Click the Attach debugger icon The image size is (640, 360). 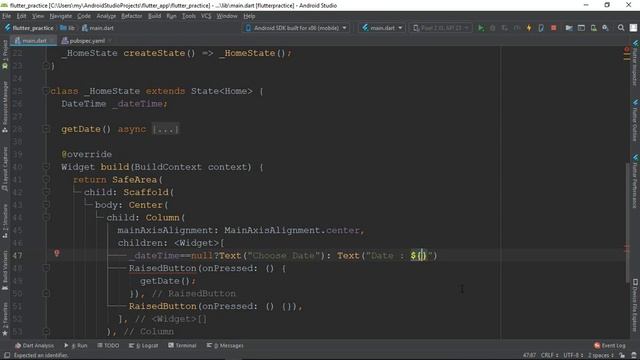(x=541, y=28)
